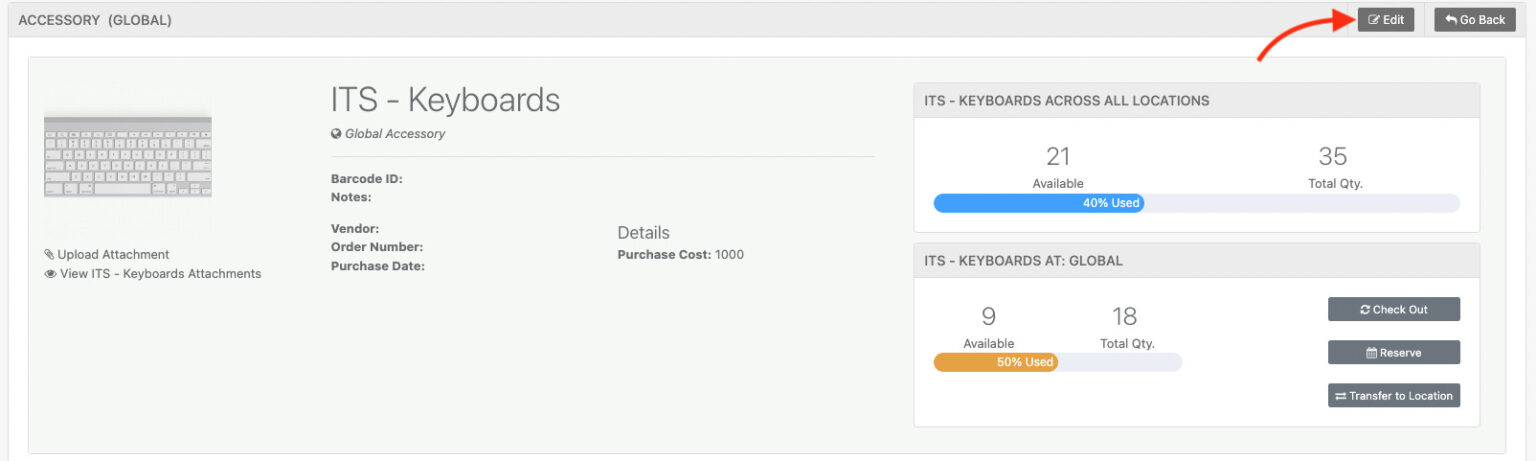Click the orange 50% Used progress bar
The width and height of the screenshot is (1536, 461).
[996, 362]
